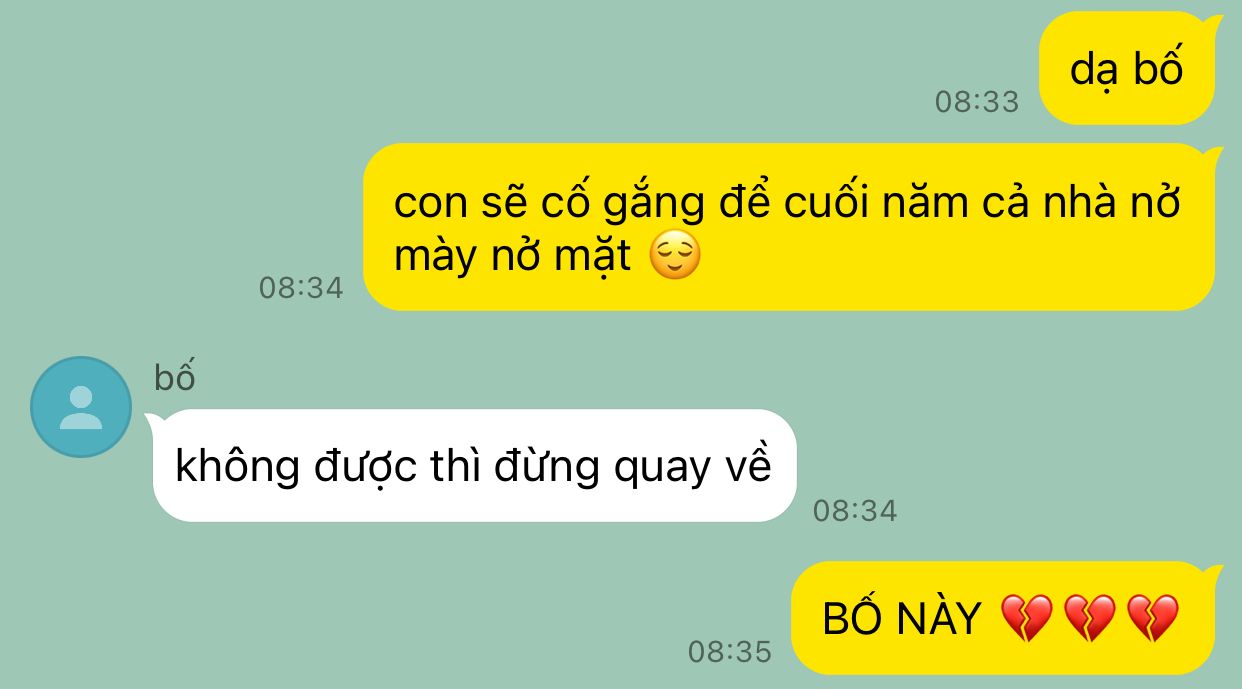The width and height of the screenshot is (1242, 689).
Task: Select the sender name label 'bố'
Action: tap(175, 377)
